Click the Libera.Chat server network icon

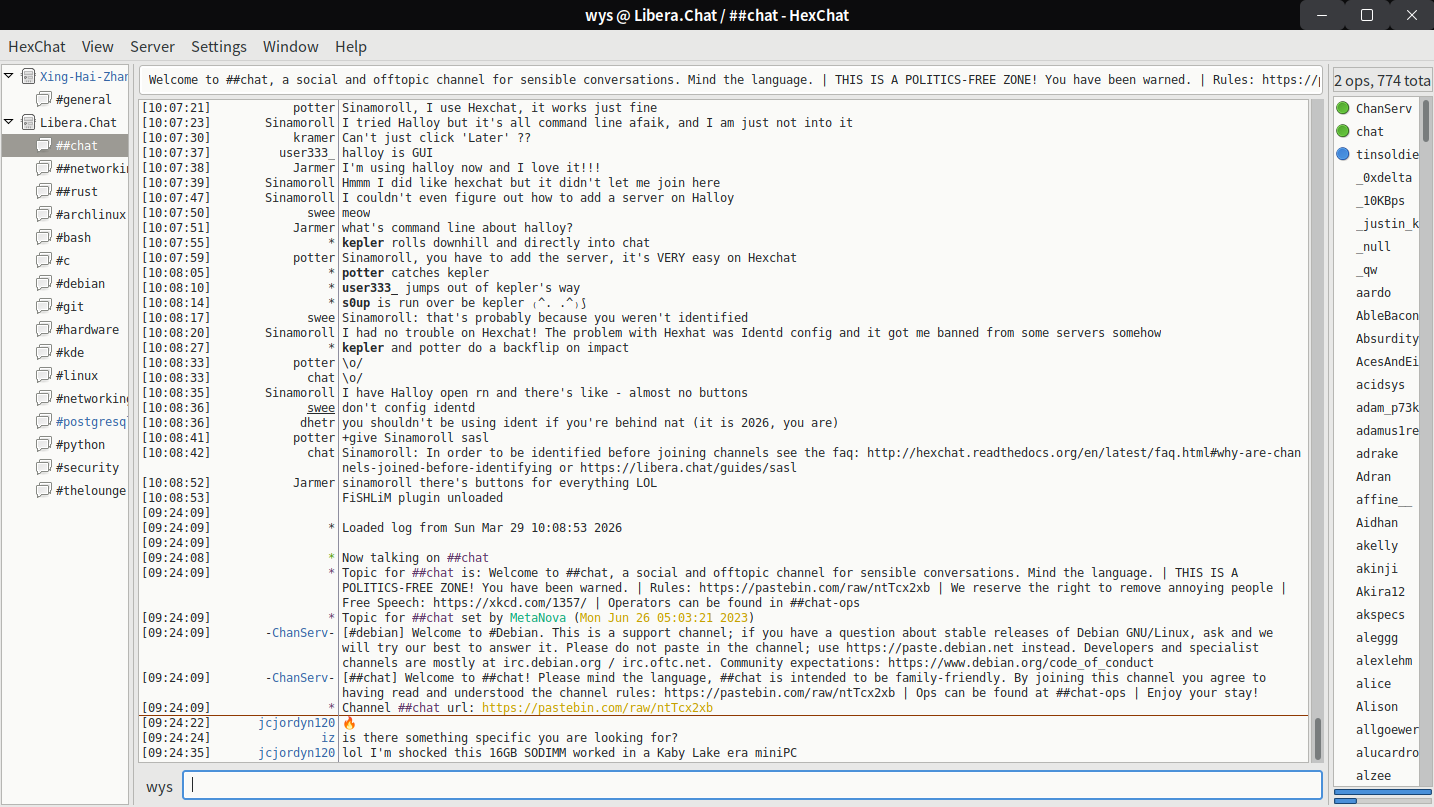[x=28, y=123]
